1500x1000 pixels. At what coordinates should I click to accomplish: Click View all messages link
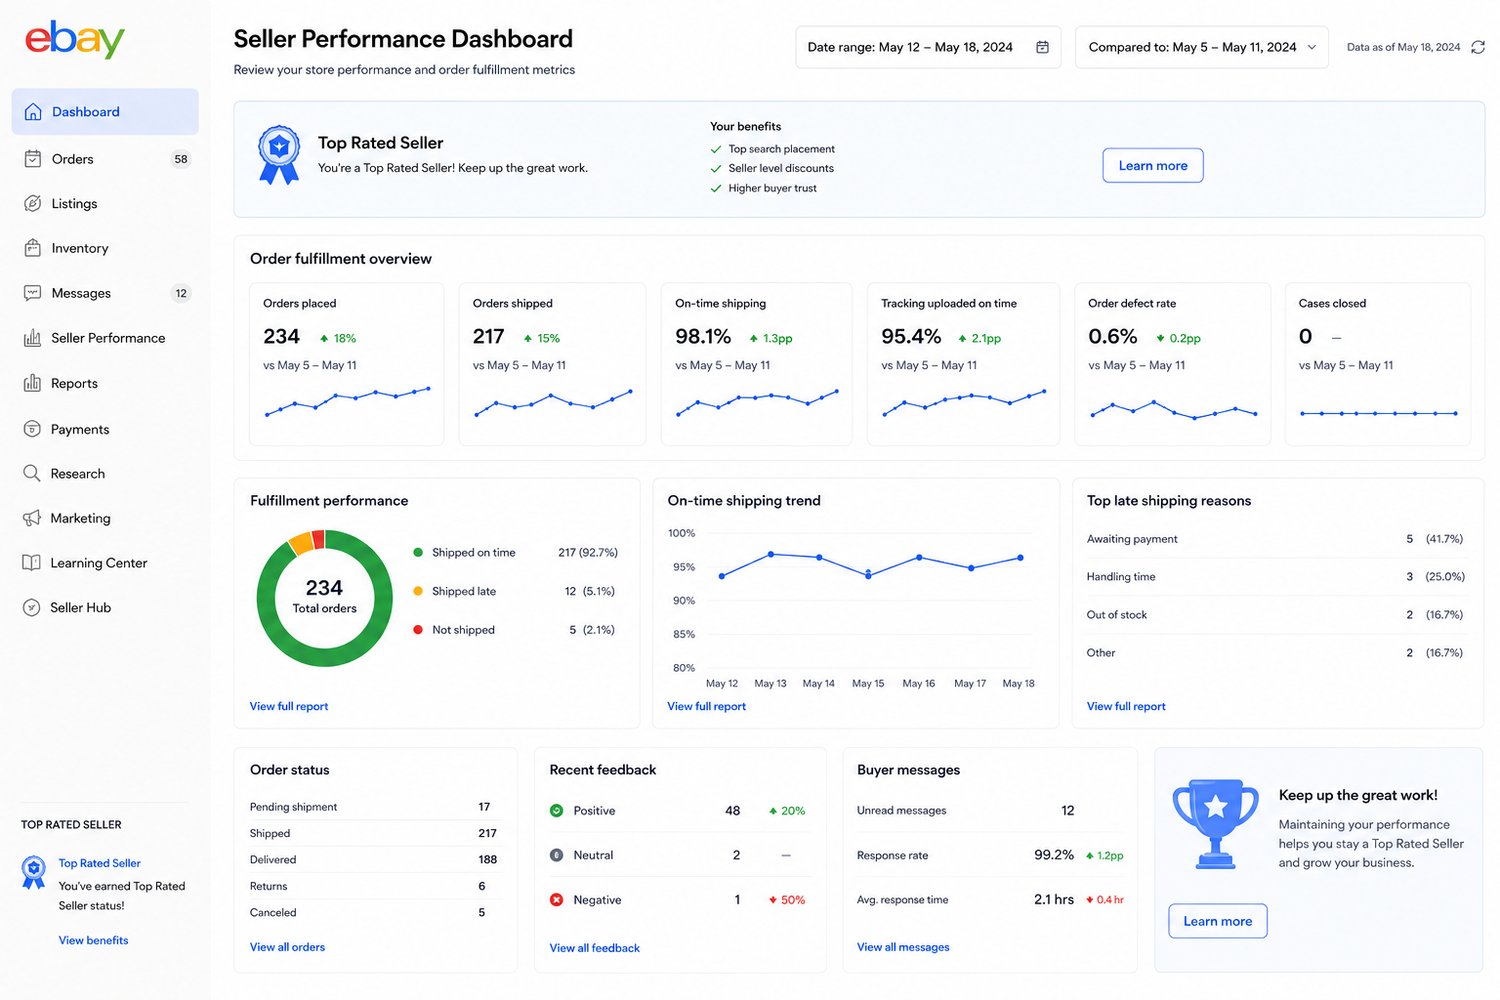(903, 947)
